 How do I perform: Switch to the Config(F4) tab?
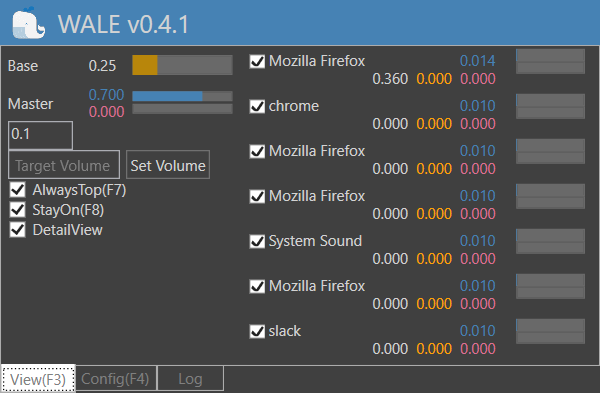(115, 379)
